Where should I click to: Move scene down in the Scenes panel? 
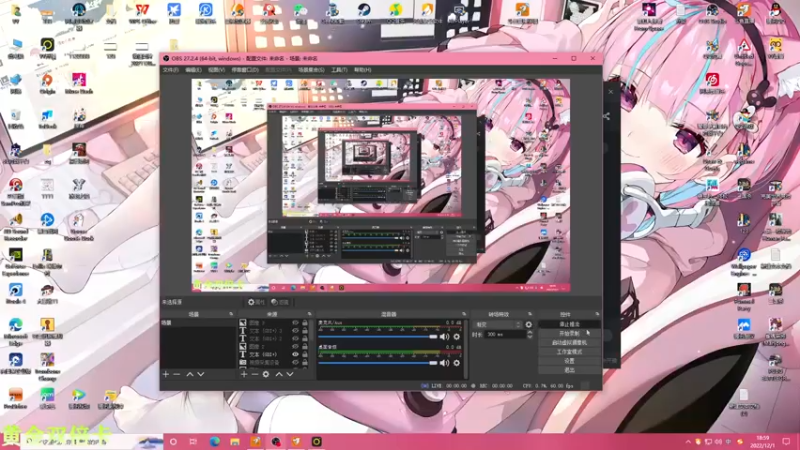click(x=201, y=374)
